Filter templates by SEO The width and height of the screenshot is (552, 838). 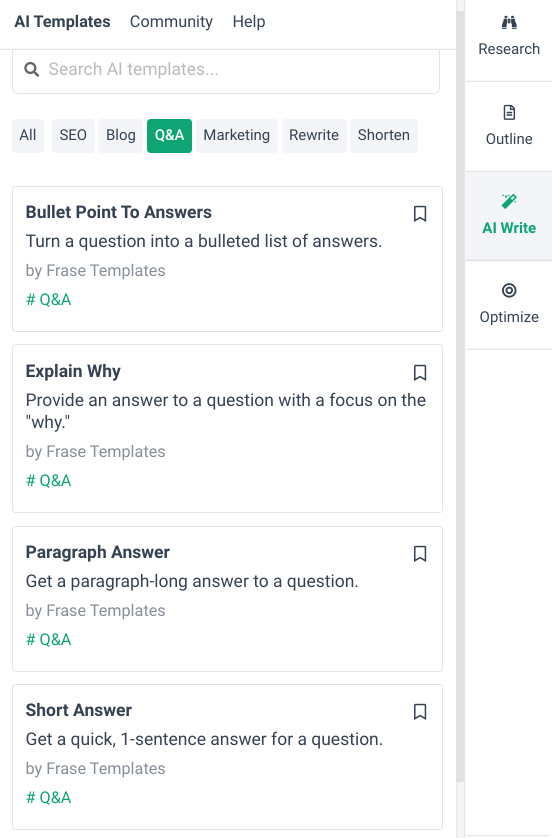coord(73,136)
